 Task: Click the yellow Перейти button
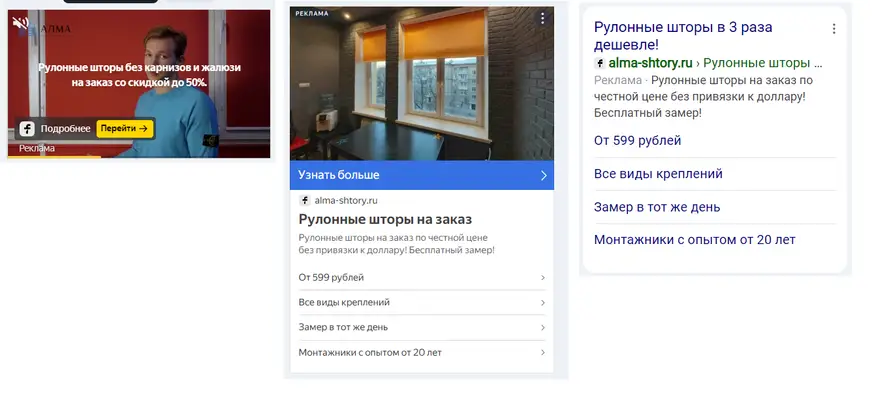tap(125, 128)
